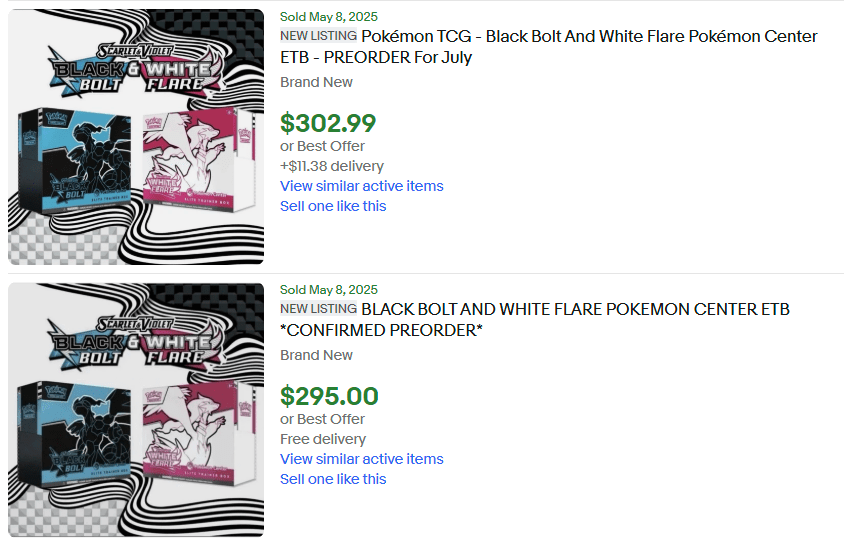Click 'Sell one like this' under the $295.00 listing
This screenshot has width=865, height=546.
tap(333, 479)
